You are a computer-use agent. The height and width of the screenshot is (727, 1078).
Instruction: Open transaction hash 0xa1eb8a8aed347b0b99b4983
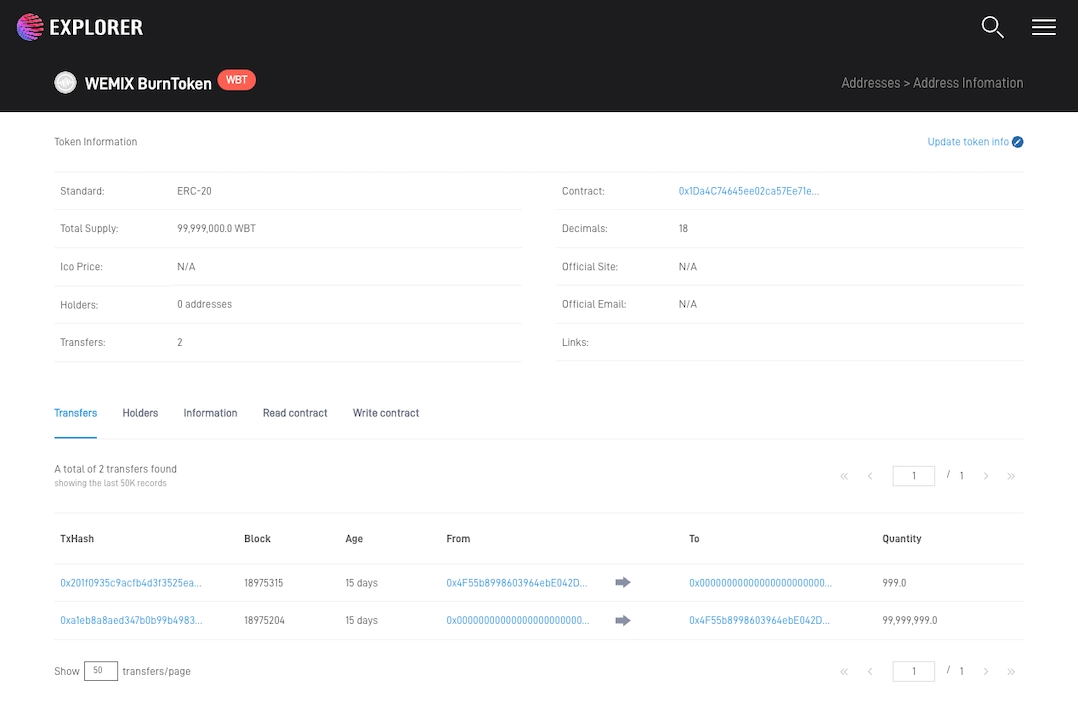coord(131,621)
